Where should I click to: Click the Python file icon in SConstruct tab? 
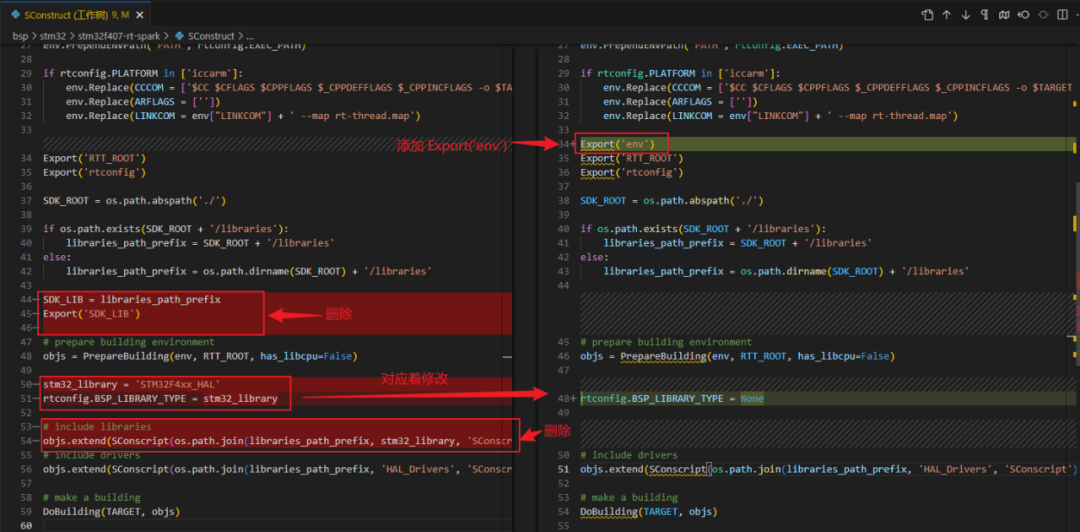point(15,14)
